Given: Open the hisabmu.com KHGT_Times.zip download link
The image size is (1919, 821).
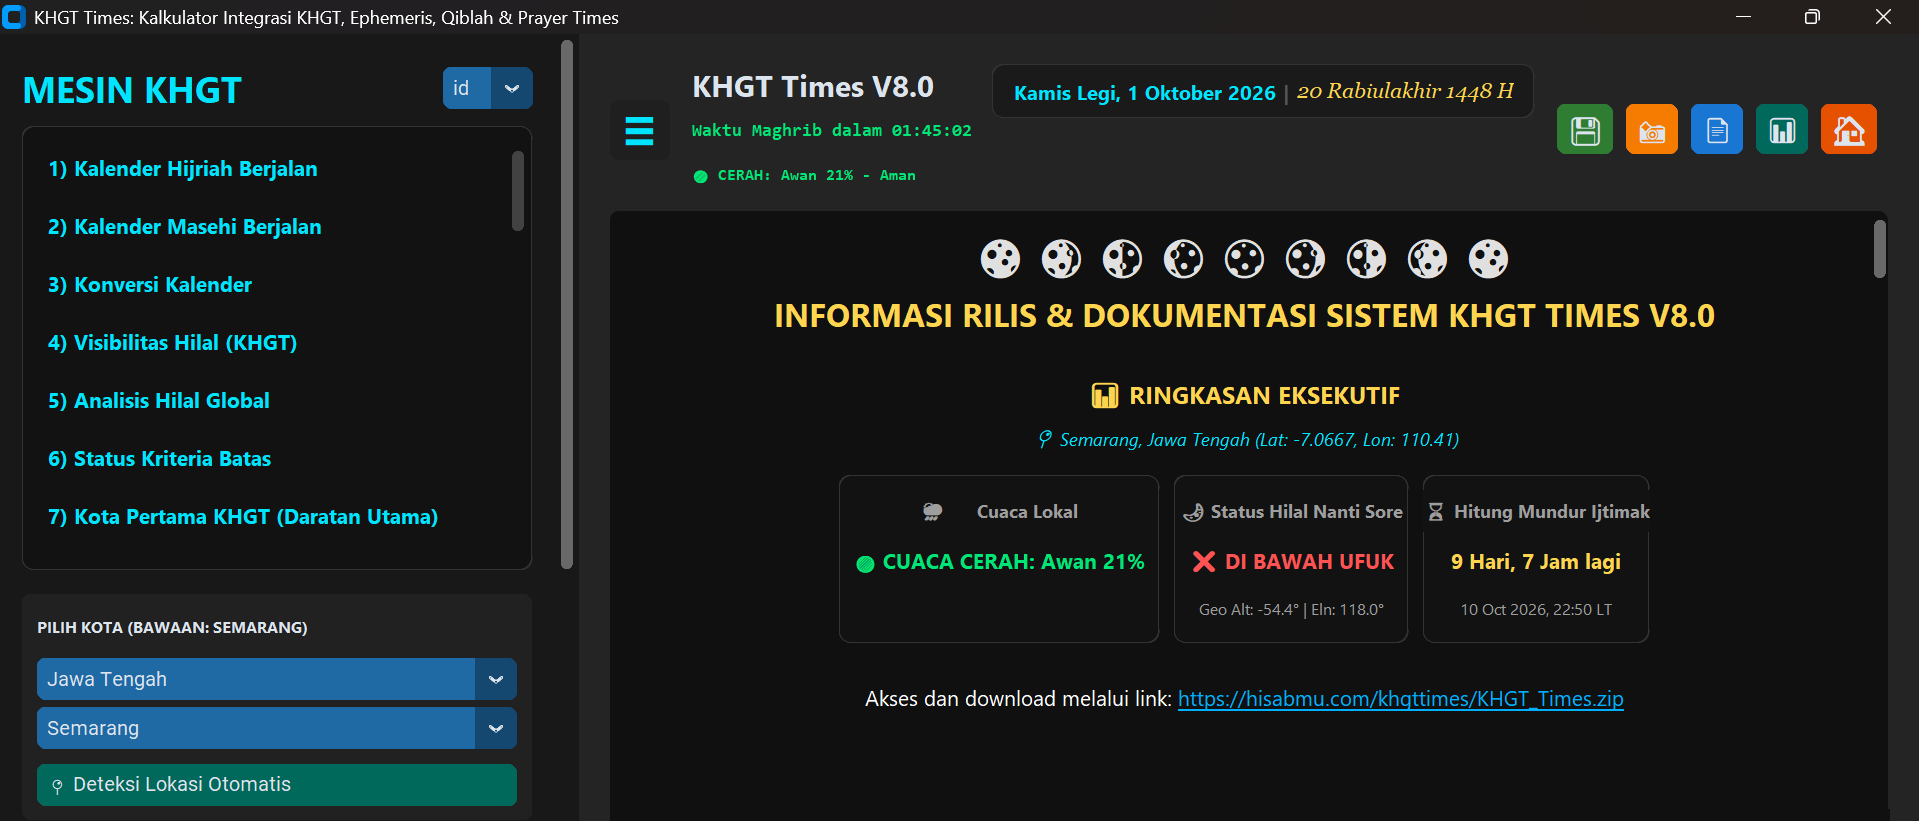Looking at the screenshot, I should [1400, 699].
